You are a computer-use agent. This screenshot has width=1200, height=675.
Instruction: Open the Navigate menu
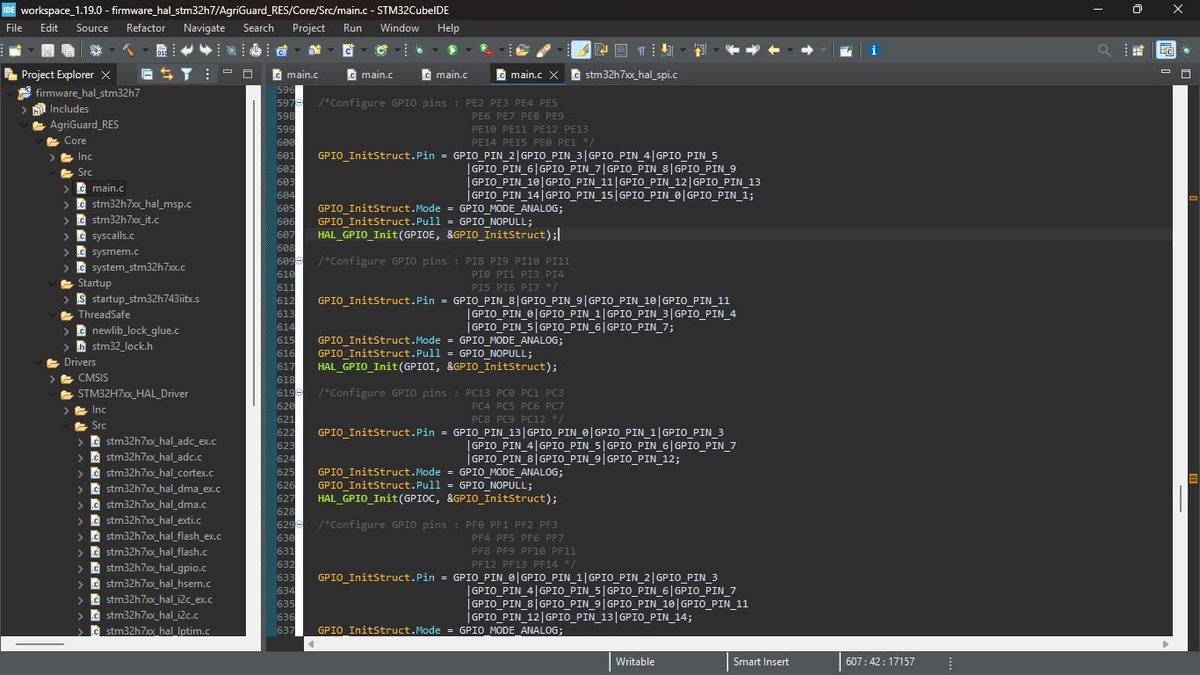[x=204, y=28]
